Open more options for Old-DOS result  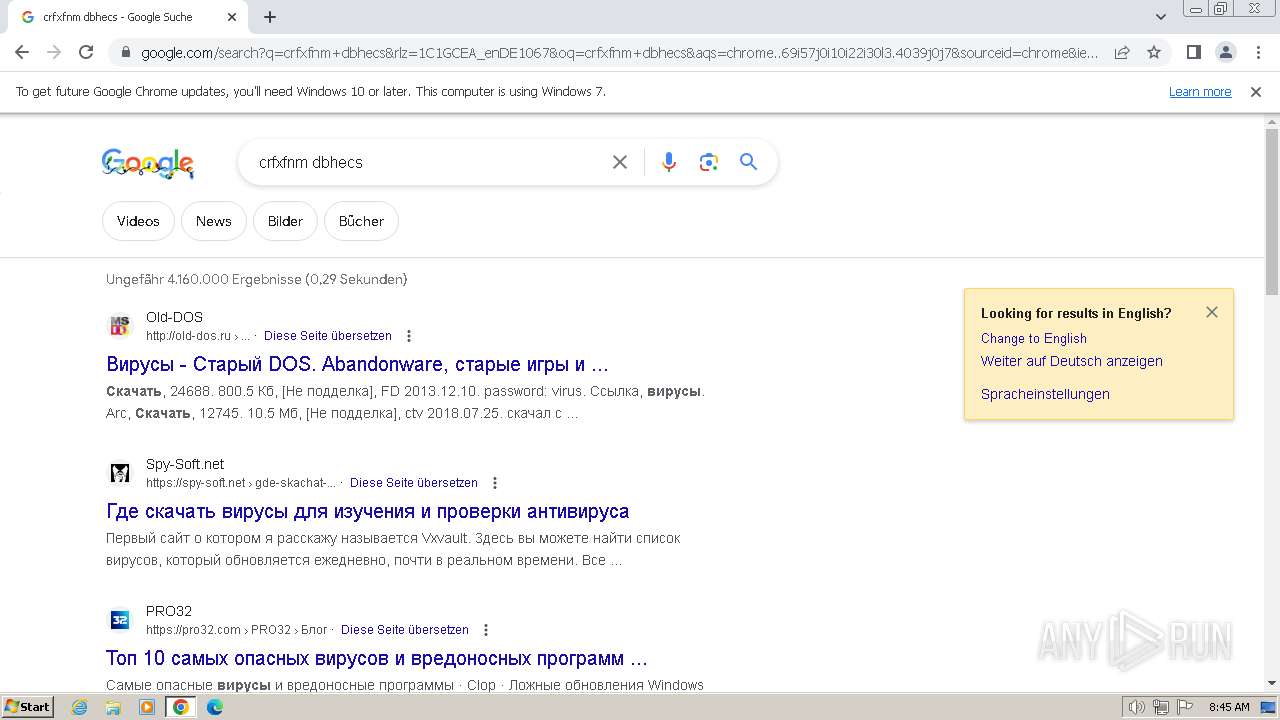(408, 336)
